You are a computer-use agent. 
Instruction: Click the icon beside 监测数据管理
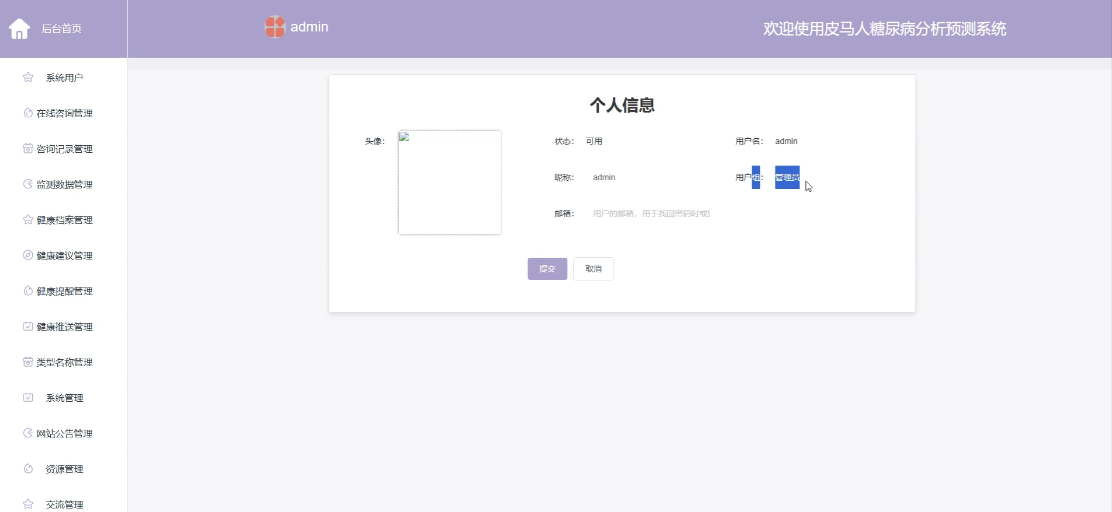pos(28,184)
